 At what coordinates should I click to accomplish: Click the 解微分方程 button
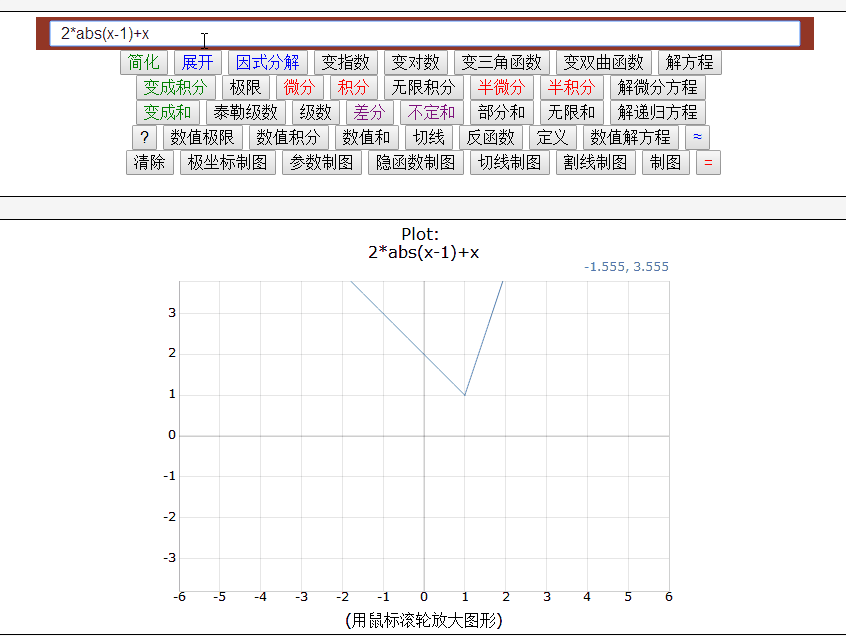(x=658, y=87)
